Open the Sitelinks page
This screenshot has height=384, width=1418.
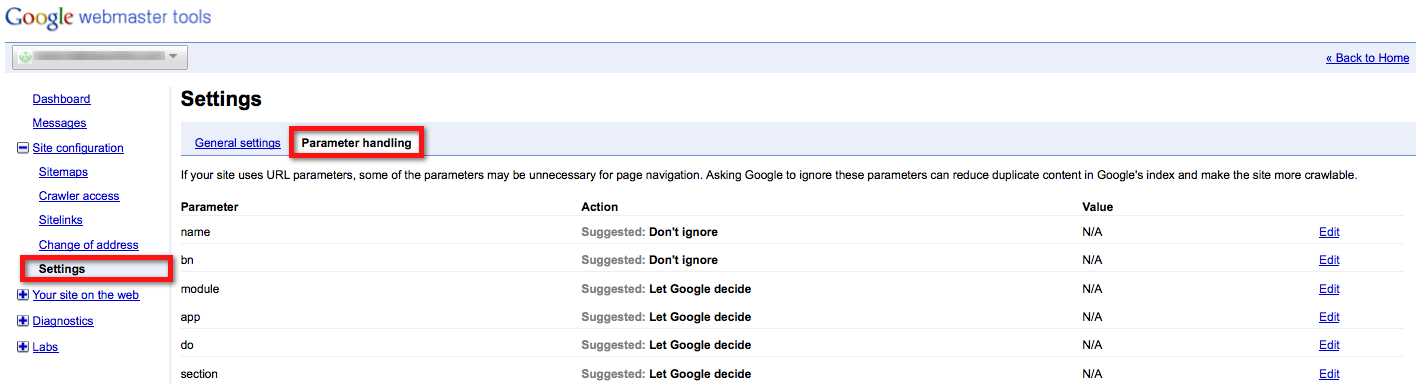61,220
